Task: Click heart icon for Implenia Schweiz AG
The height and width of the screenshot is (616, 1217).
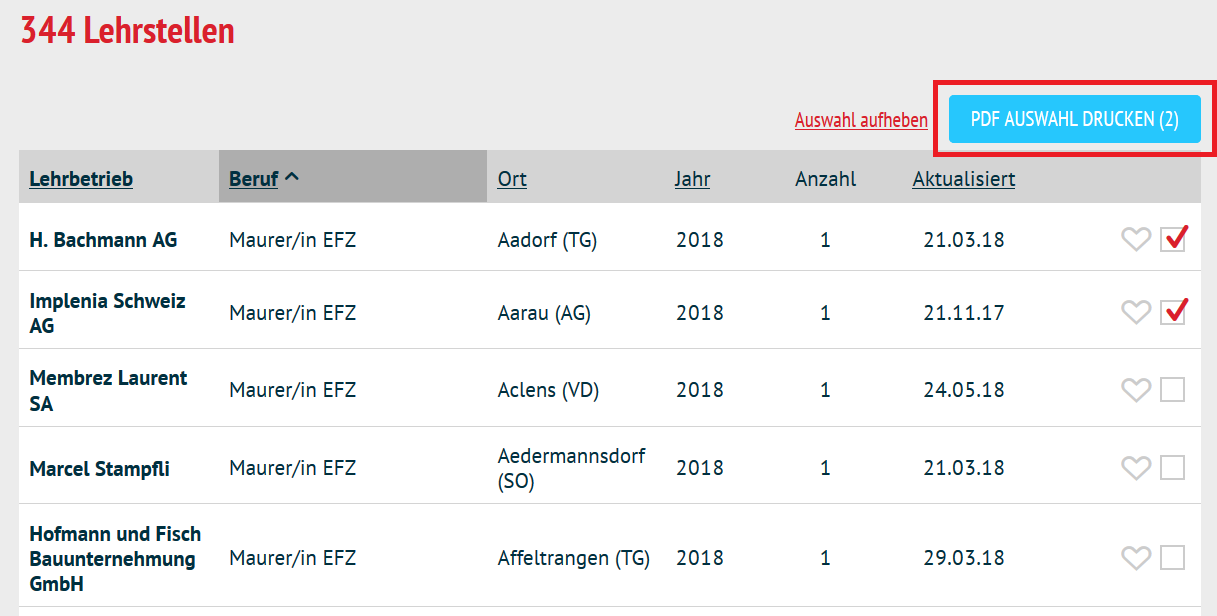Action: 1135,313
